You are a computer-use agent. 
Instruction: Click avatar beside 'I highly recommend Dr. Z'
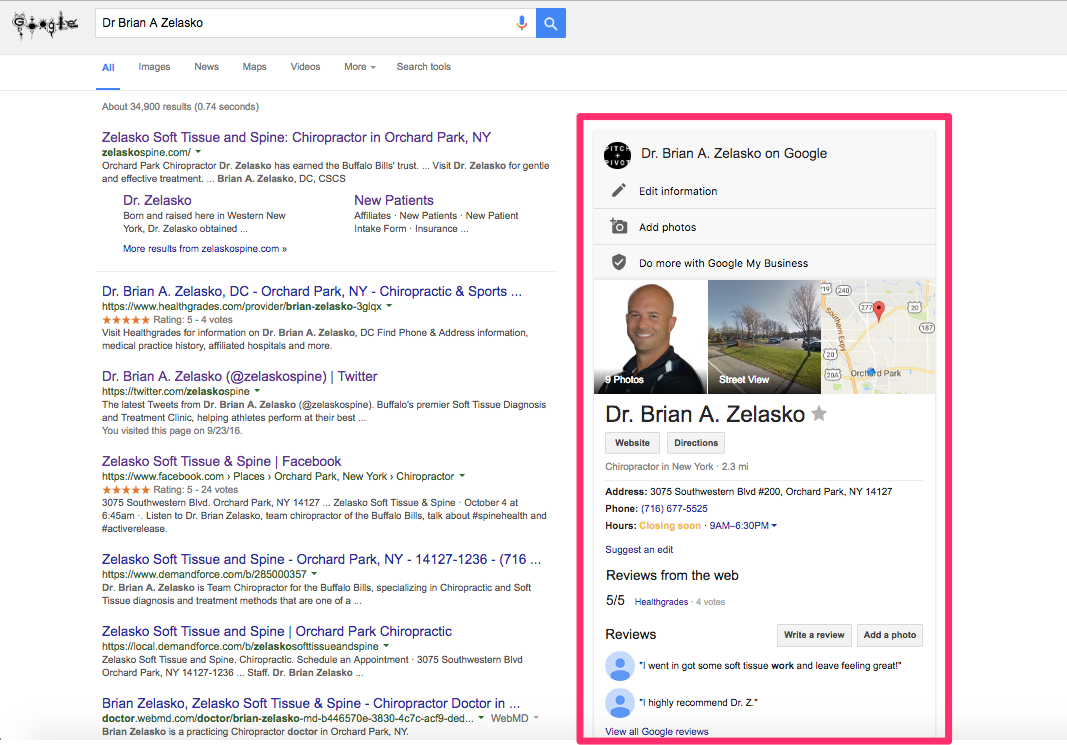pyautogui.click(x=620, y=703)
